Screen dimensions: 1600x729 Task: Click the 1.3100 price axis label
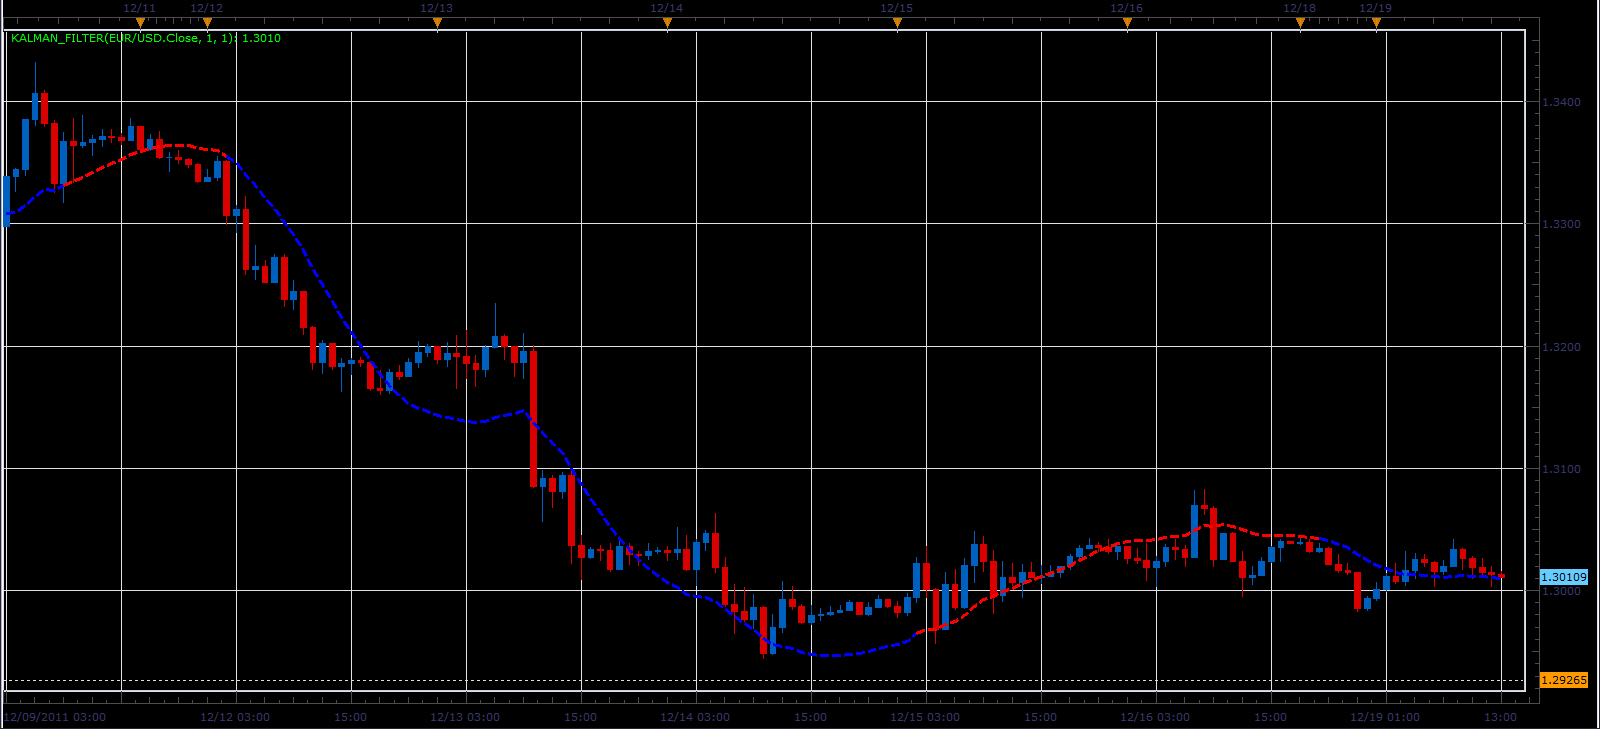(1561, 469)
